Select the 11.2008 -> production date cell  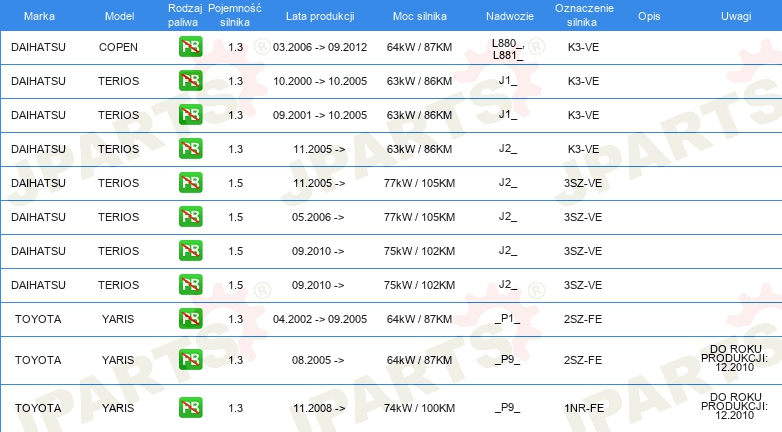pyautogui.click(x=319, y=408)
